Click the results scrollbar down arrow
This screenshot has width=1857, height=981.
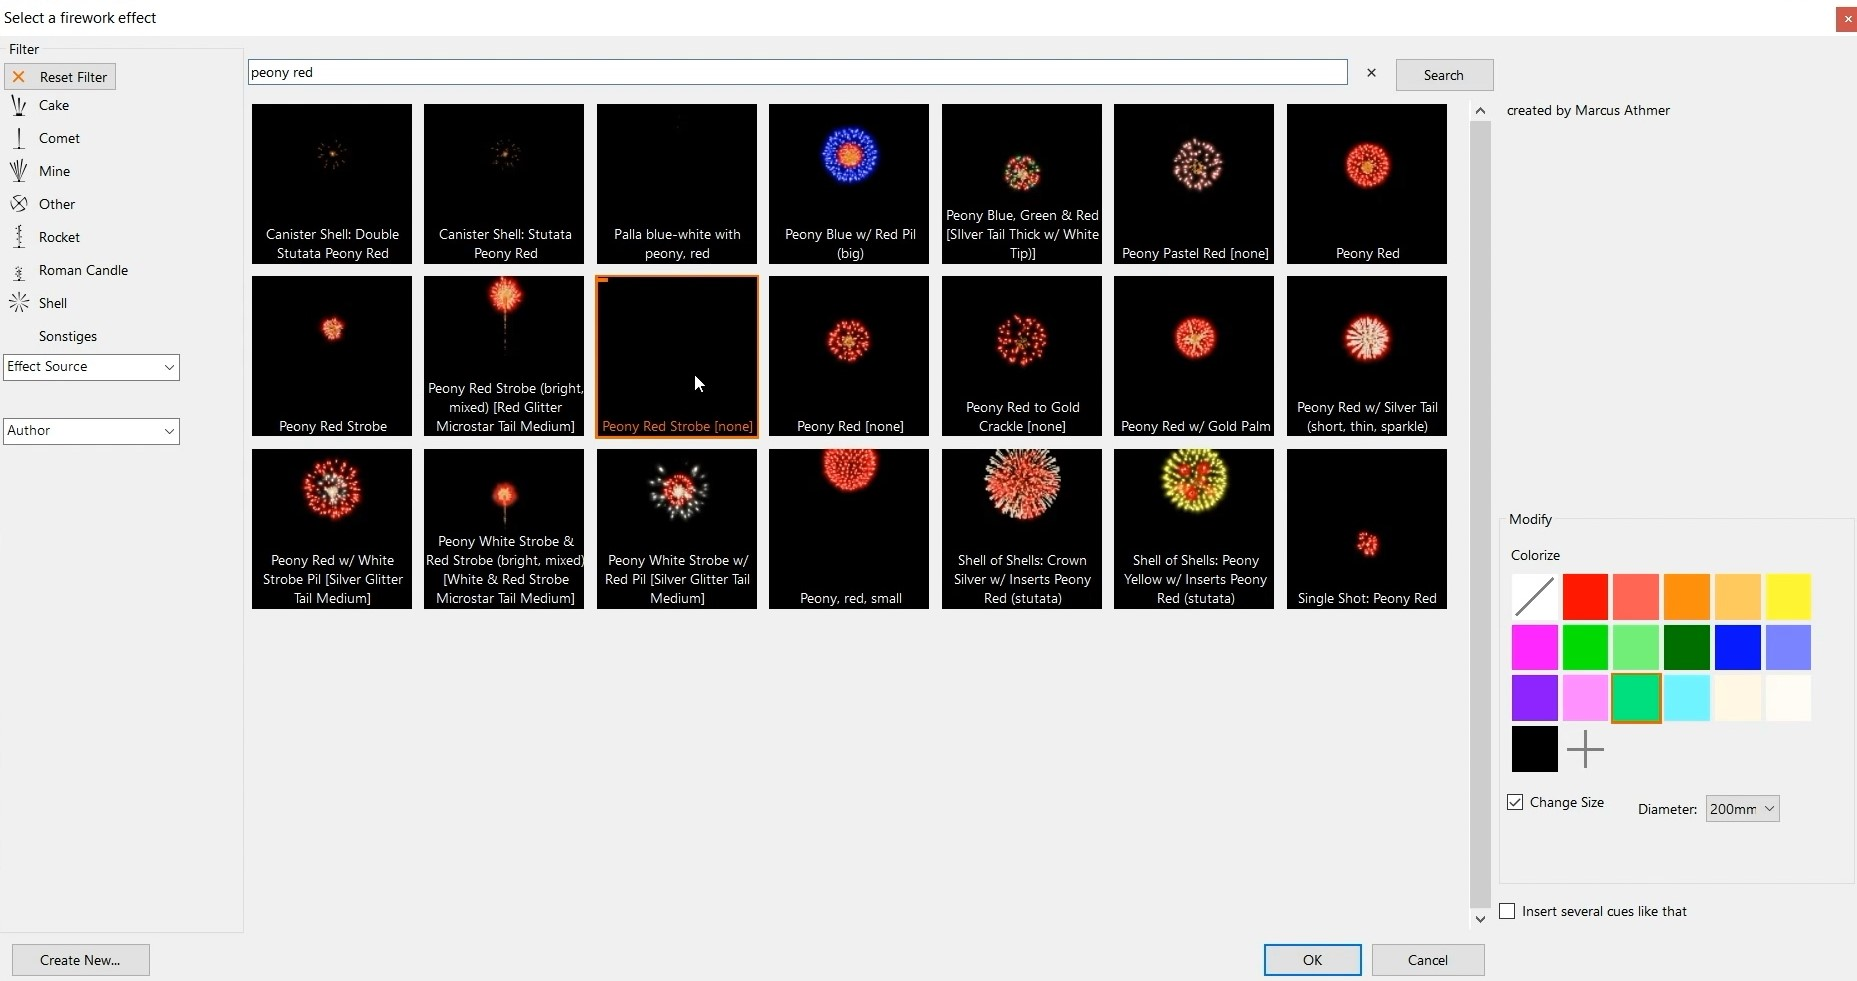coord(1480,919)
